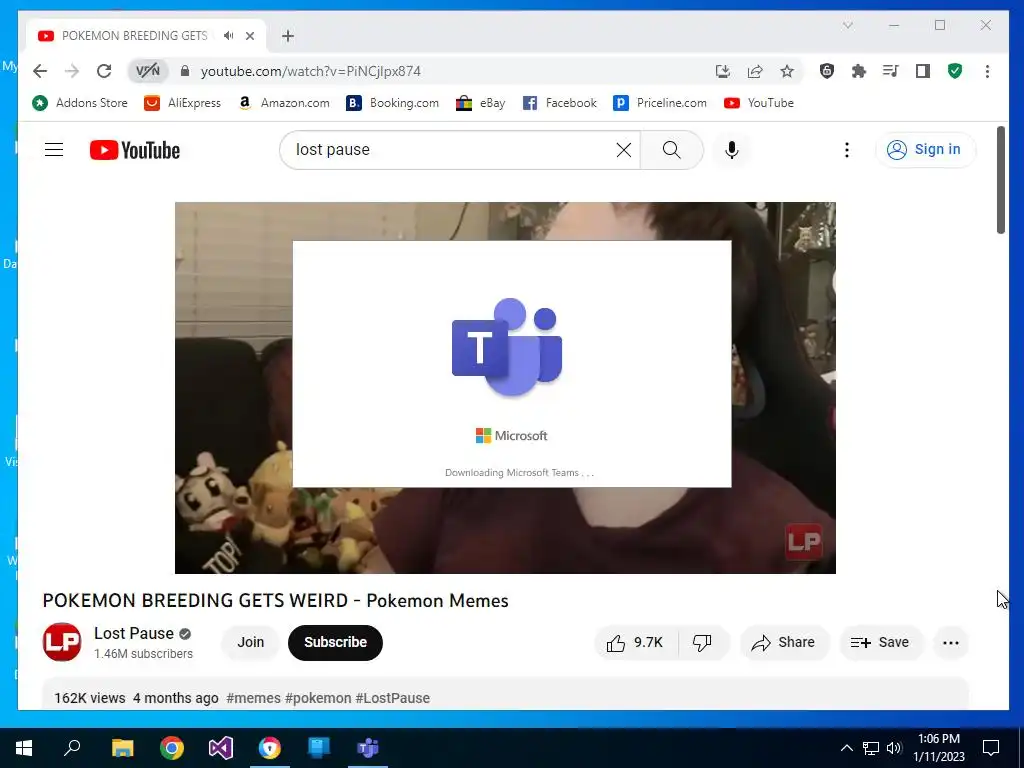1024x768 pixels.
Task: Click the green shield checkmark extension
Action: point(955,71)
